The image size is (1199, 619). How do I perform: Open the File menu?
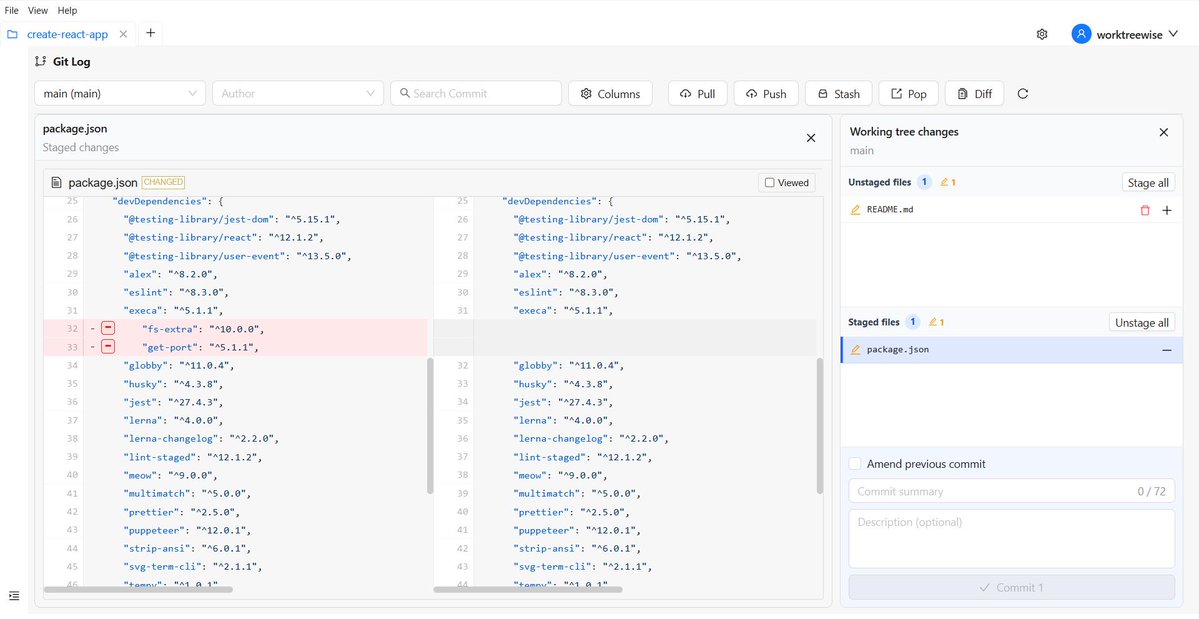[12, 11]
